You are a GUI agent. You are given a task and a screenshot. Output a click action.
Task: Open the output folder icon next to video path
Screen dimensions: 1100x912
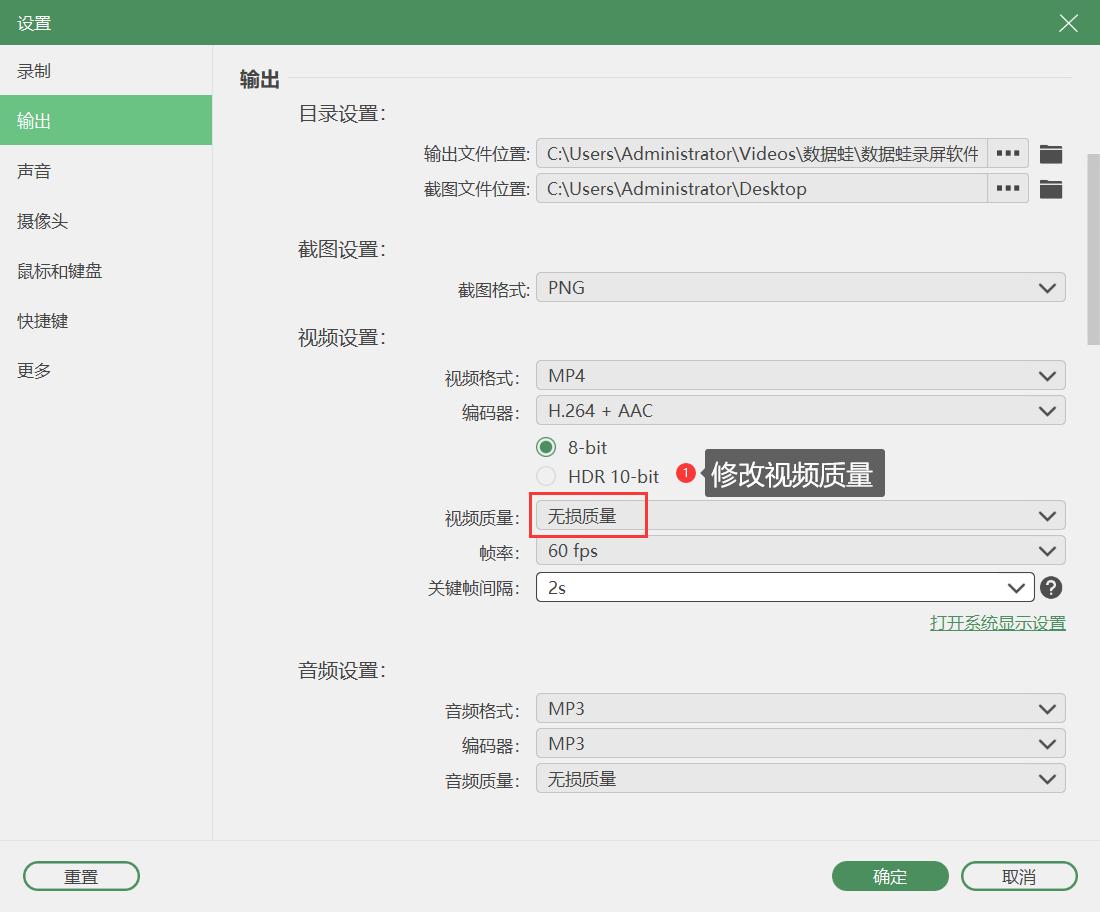point(1051,153)
